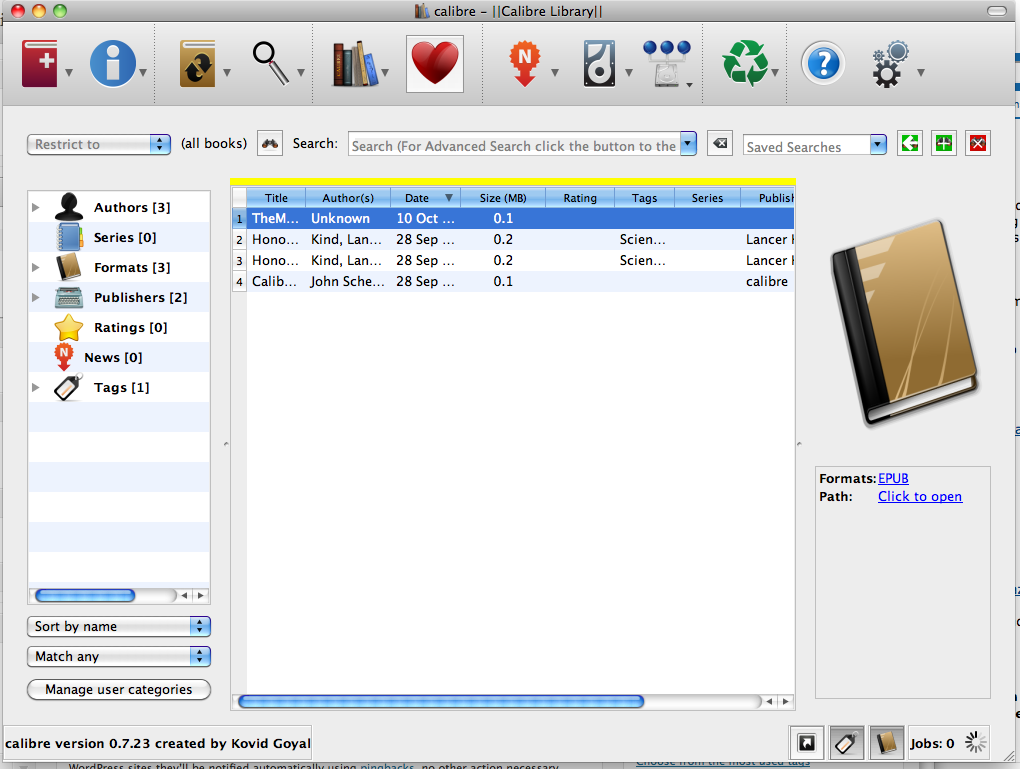Click 'calibre version 0.7.23 created by Kovid Goyal' text

(158, 743)
